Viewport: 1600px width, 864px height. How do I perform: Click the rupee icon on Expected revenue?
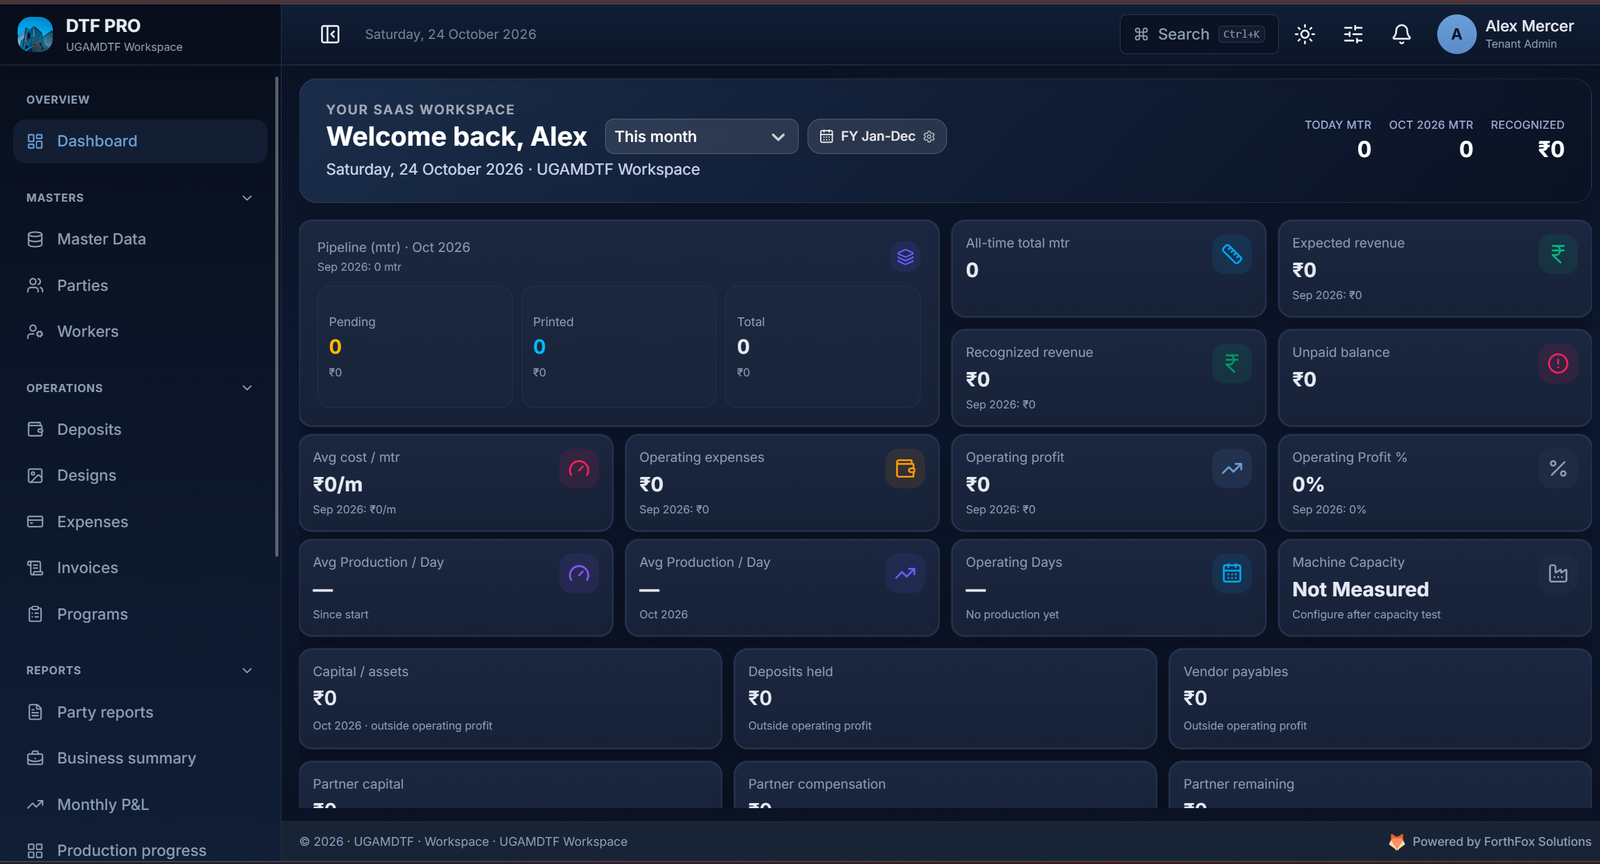tap(1558, 255)
